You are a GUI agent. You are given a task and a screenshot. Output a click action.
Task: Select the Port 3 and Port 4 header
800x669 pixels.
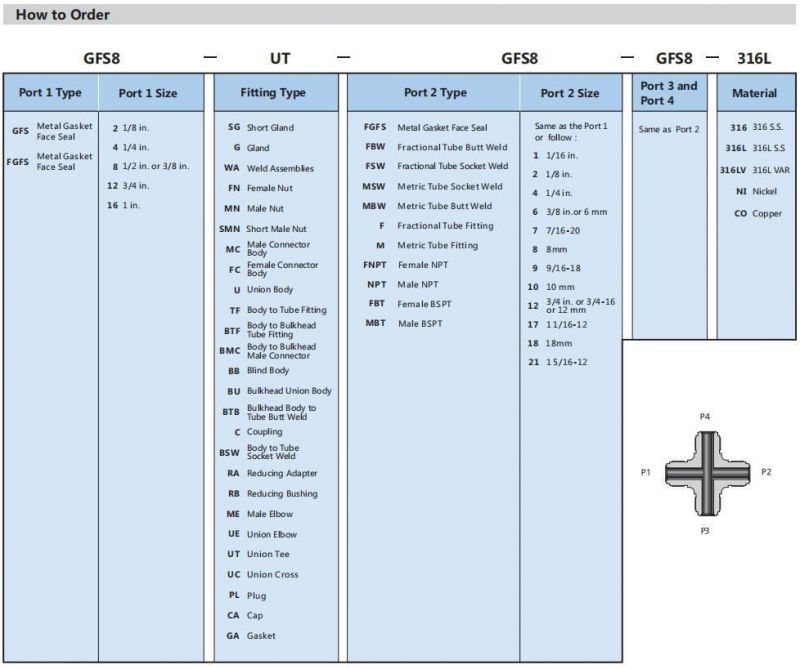670,93
